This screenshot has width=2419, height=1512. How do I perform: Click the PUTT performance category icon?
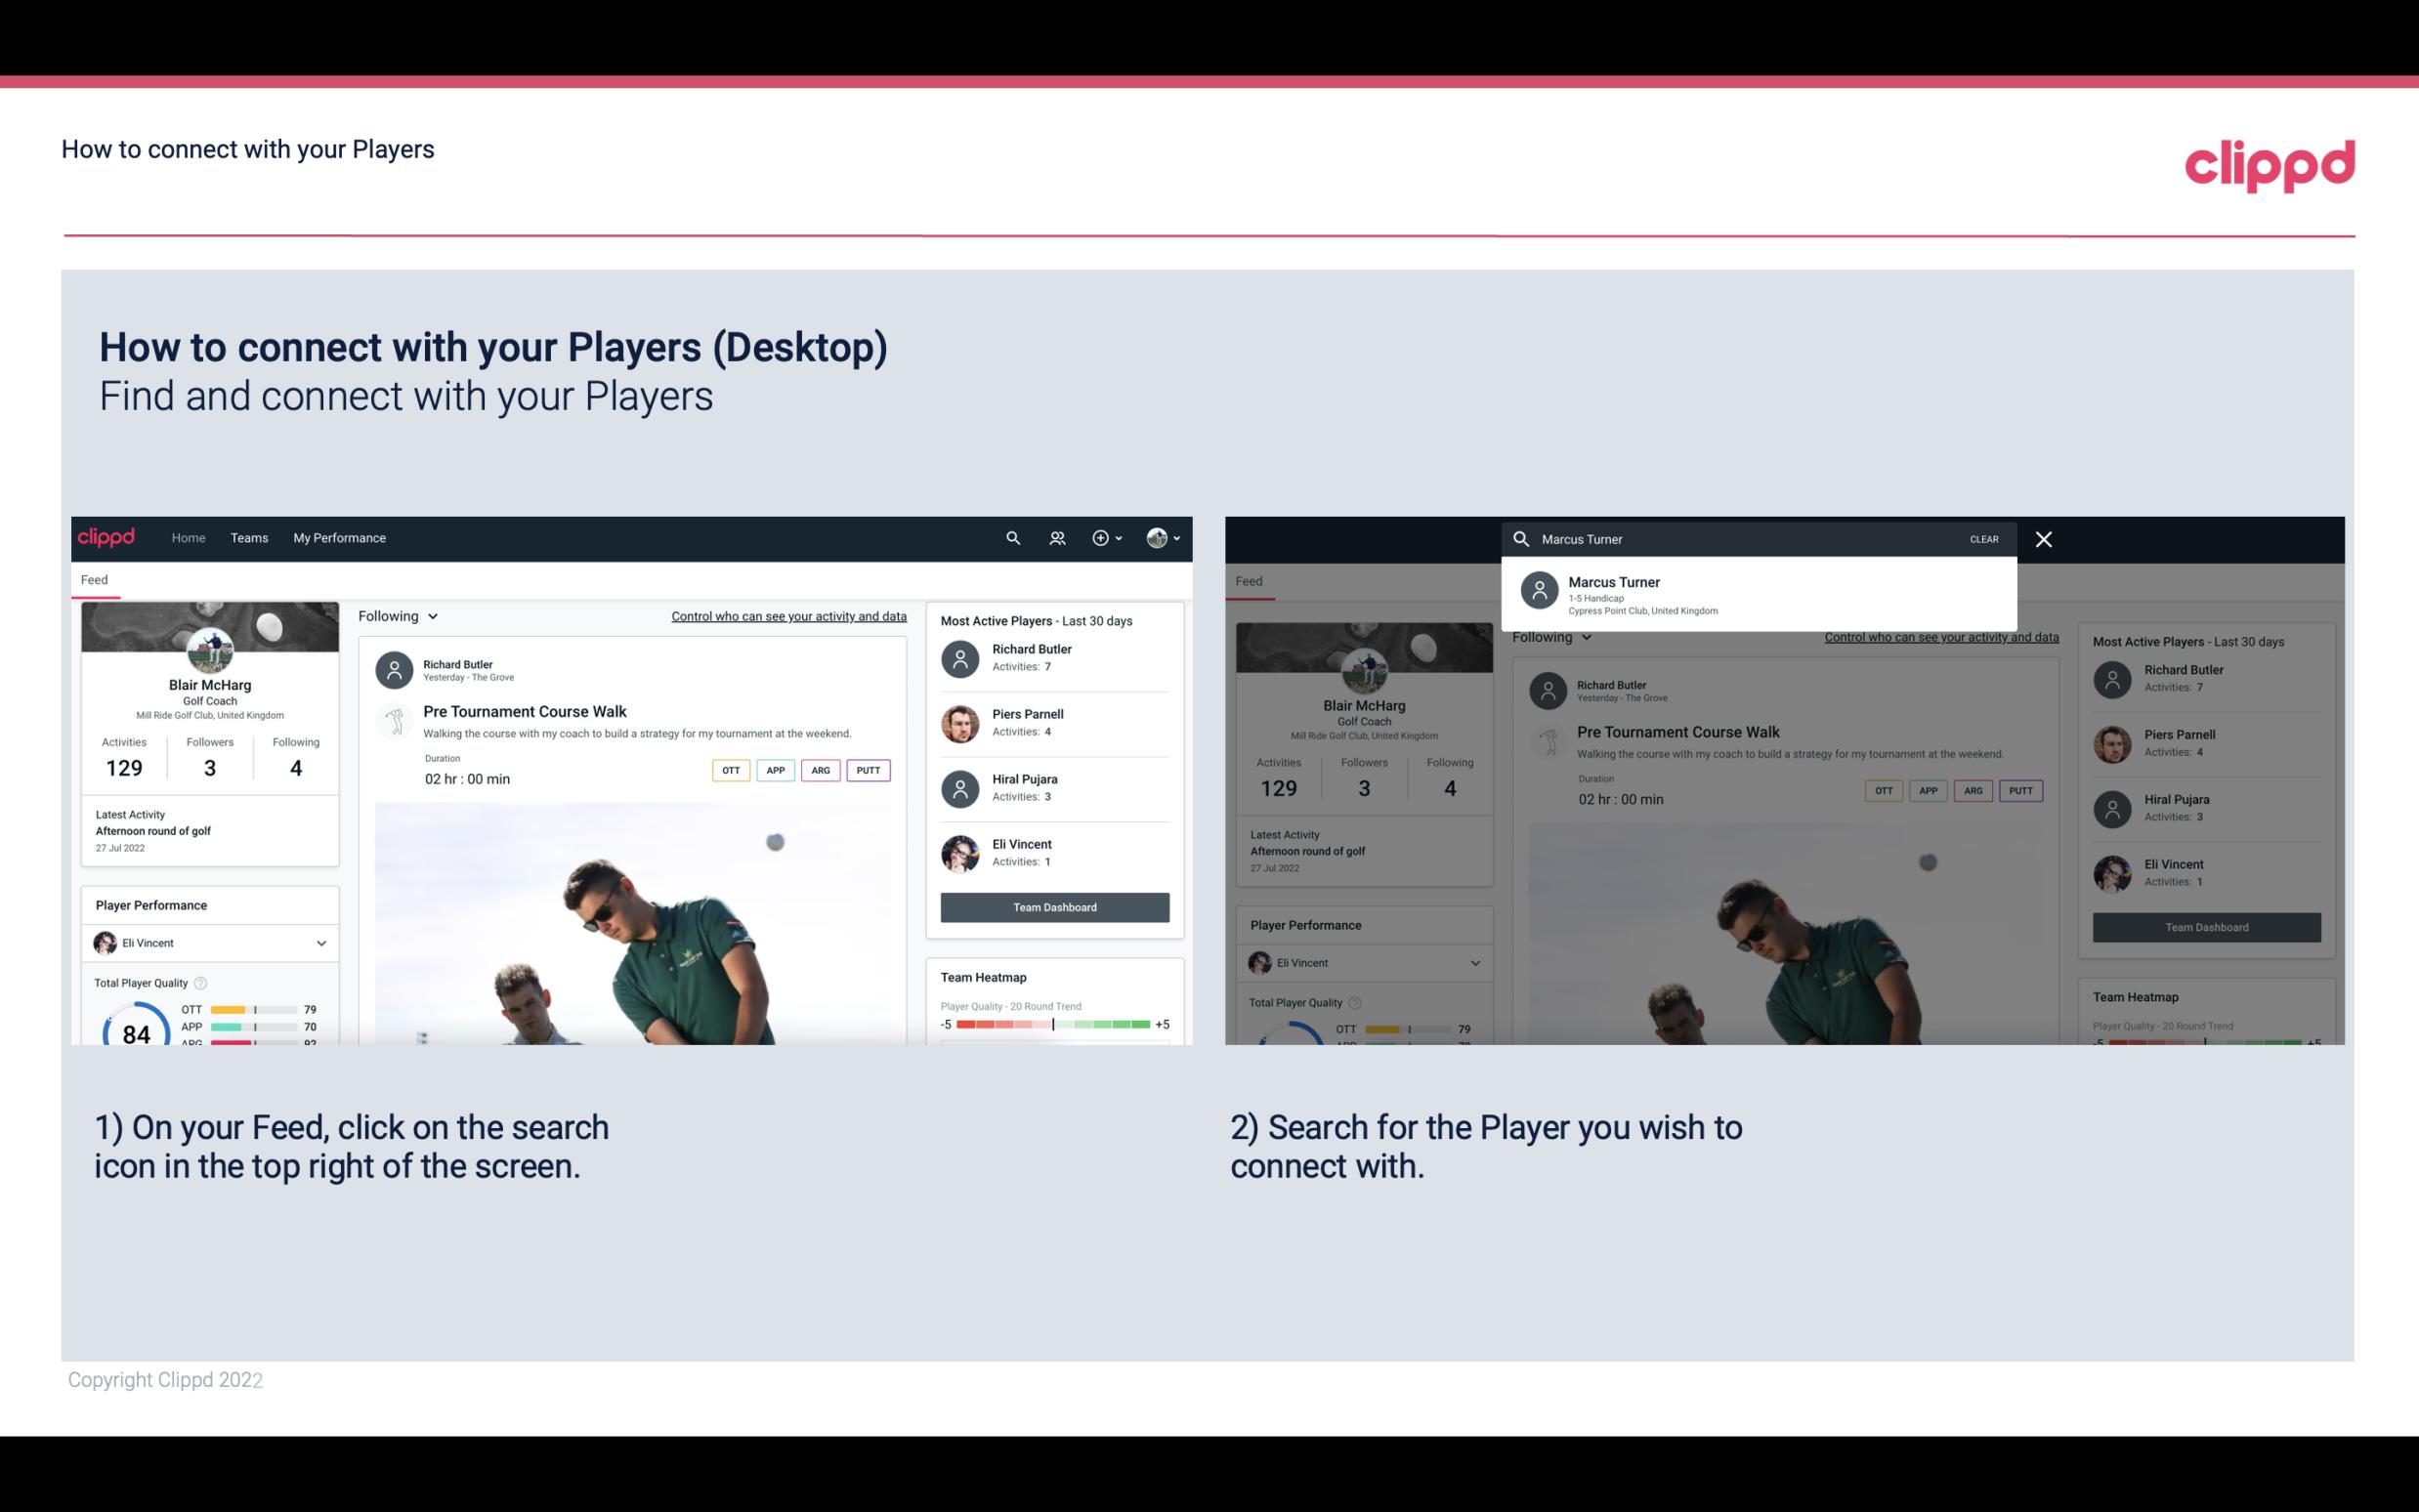click(x=870, y=768)
